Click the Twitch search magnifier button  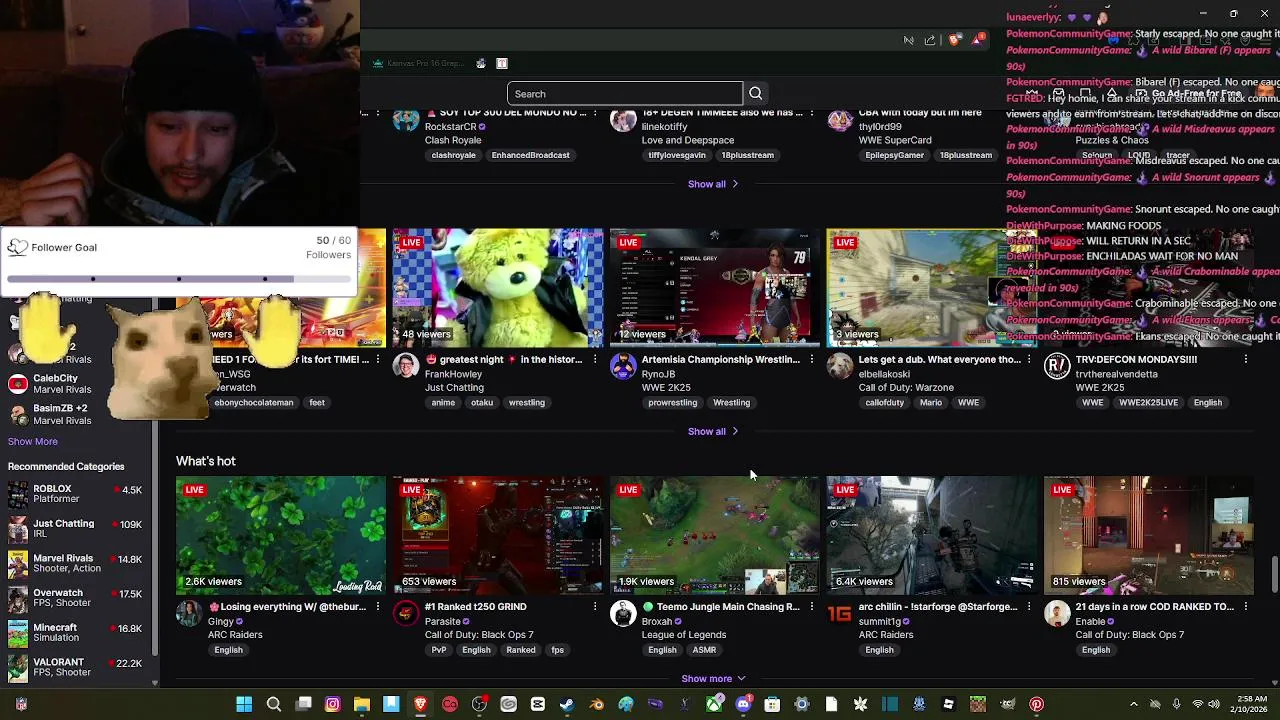(x=756, y=94)
